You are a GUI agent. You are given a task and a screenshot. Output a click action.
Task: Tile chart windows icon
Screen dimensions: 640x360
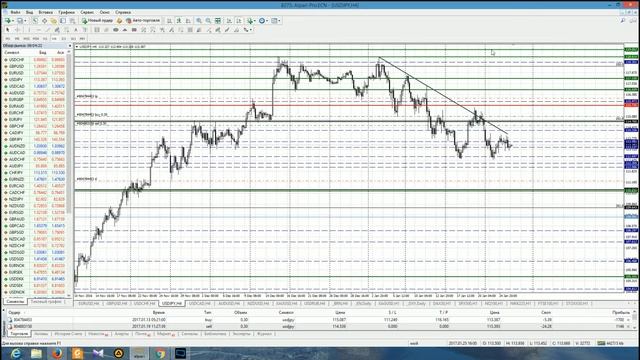pyautogui.click(x=218, y=20)
